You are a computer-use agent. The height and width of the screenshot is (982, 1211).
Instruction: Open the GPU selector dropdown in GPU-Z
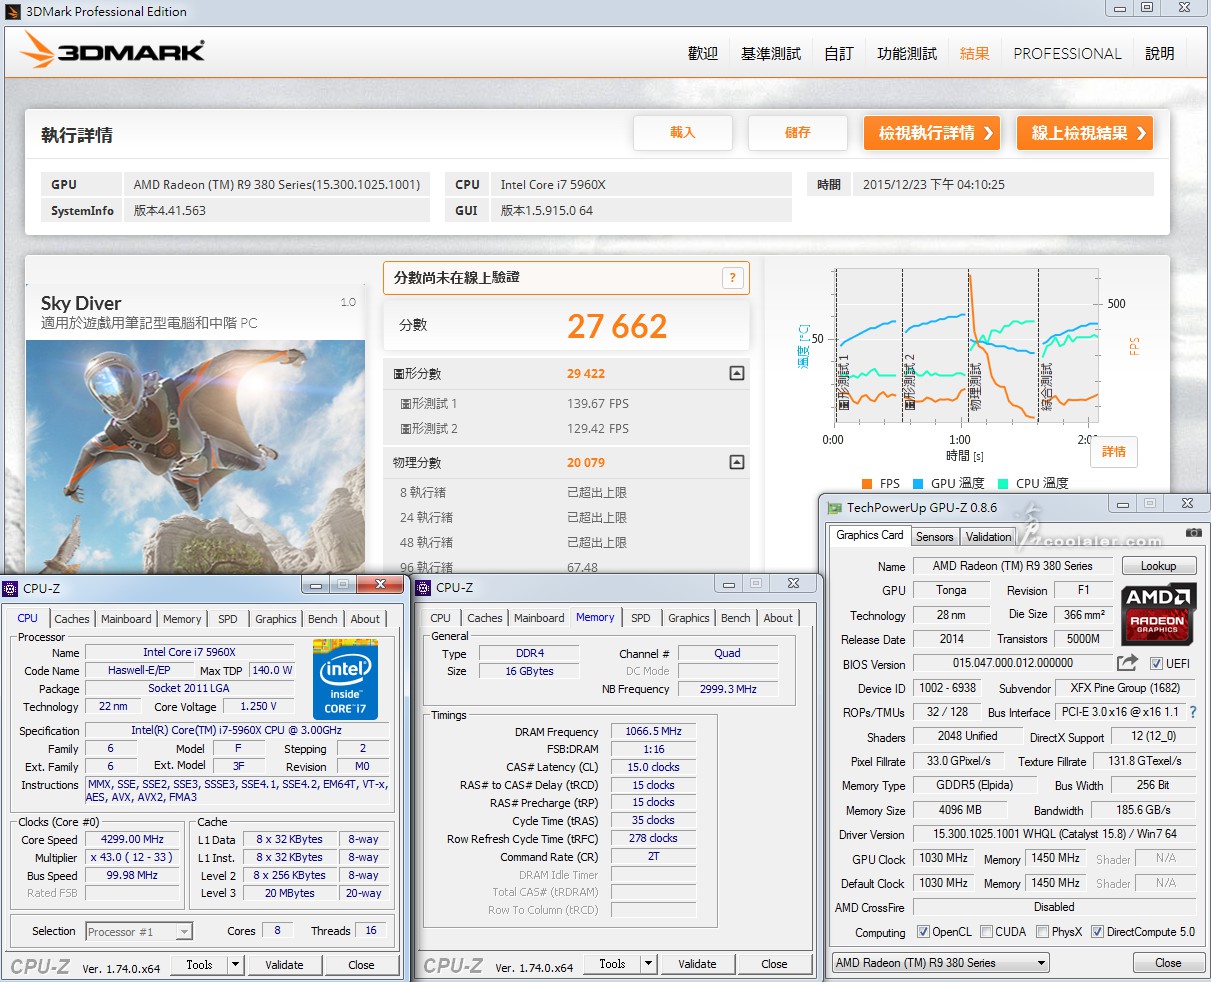point(1041,963)
